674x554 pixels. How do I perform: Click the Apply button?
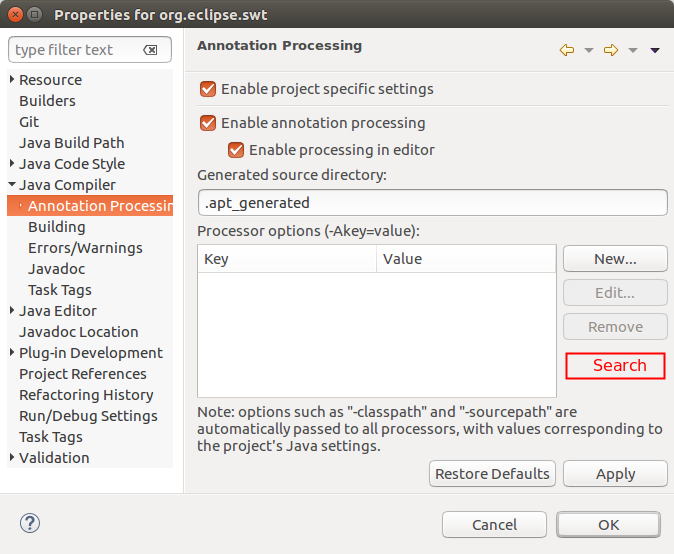pyautogui.click(x=615, y=474)
